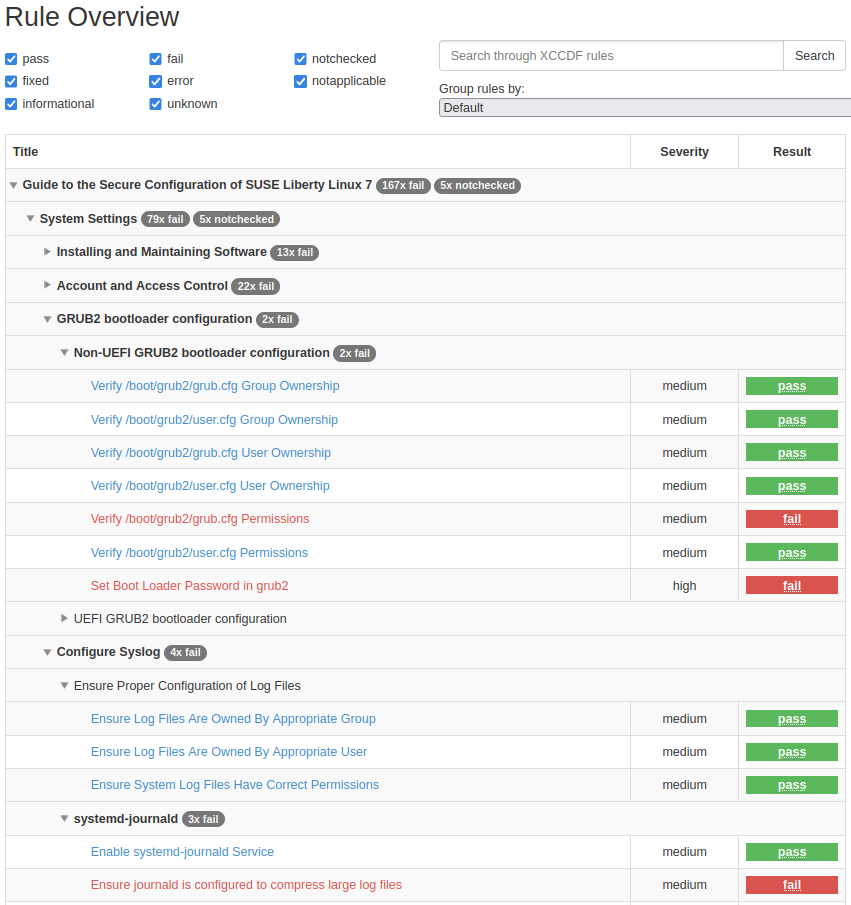Click the XCCDF rules search field
851x905 pixels.
(611, 56)
